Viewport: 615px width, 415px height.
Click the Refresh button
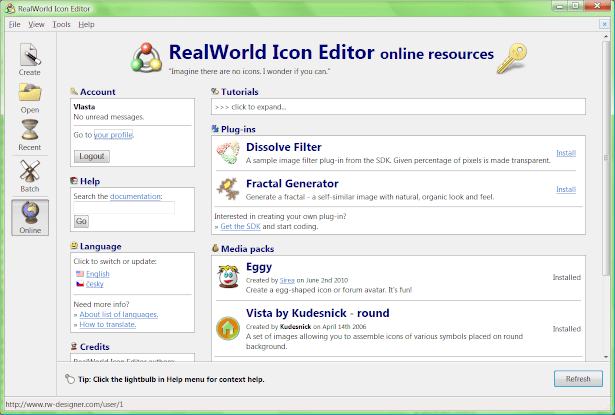578,379
